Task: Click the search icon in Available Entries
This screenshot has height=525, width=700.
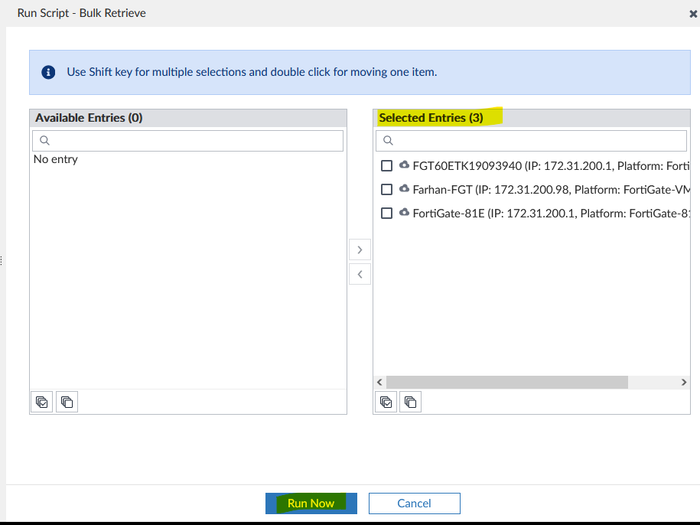Action: click(45, 141)
